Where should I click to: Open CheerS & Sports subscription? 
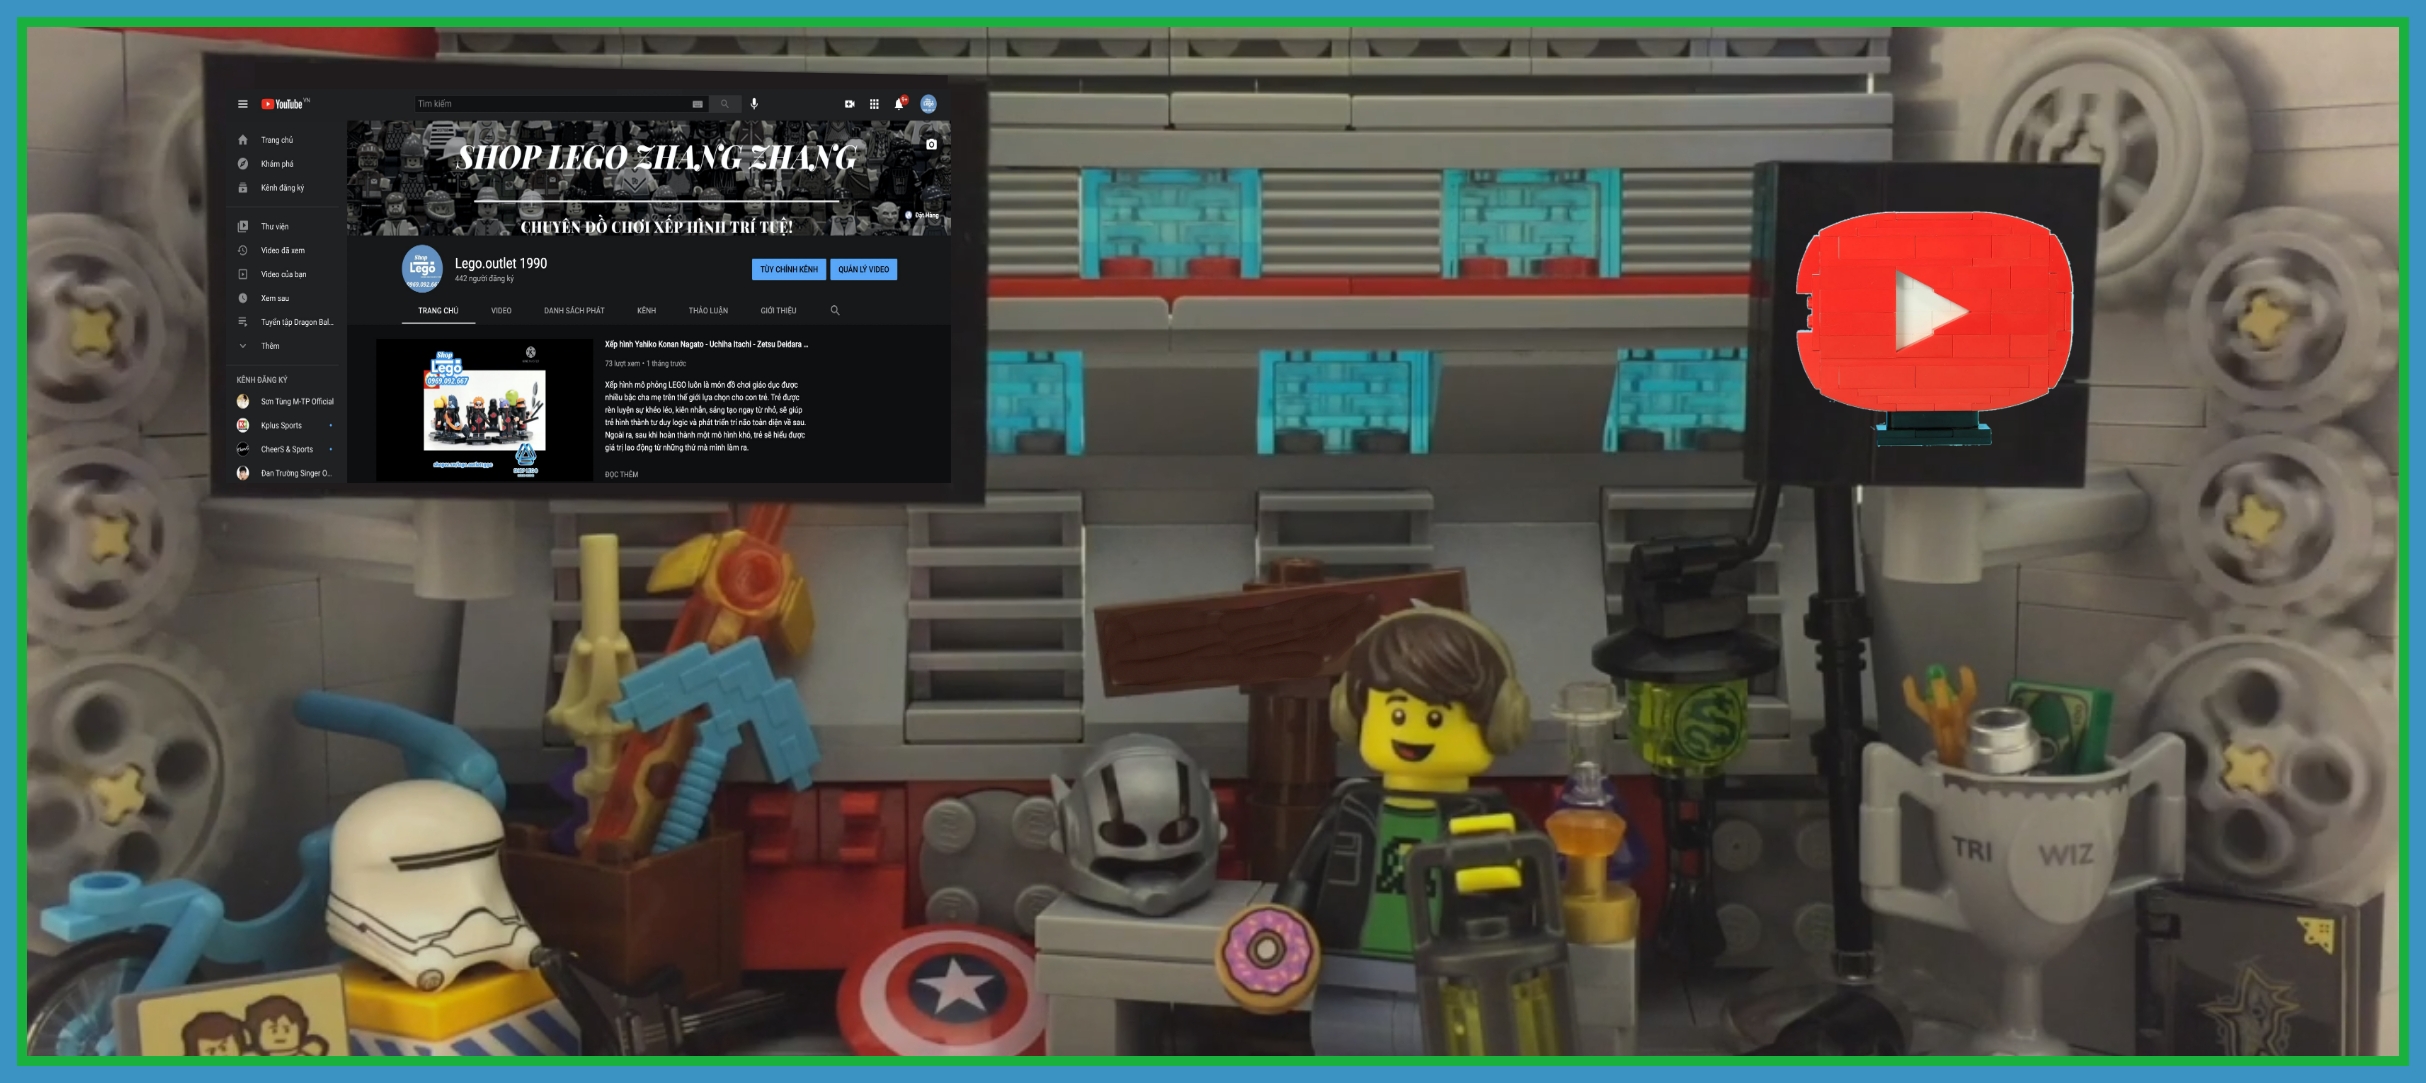[288, 450]
